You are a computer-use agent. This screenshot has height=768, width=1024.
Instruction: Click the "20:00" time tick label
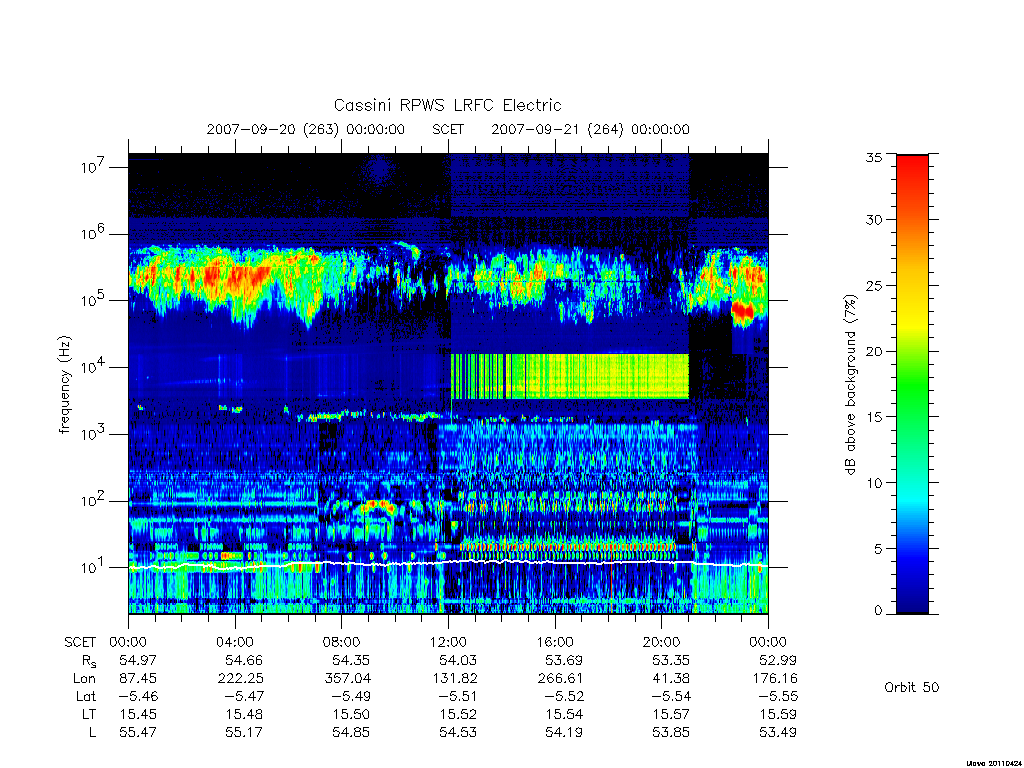click(661, 643)
